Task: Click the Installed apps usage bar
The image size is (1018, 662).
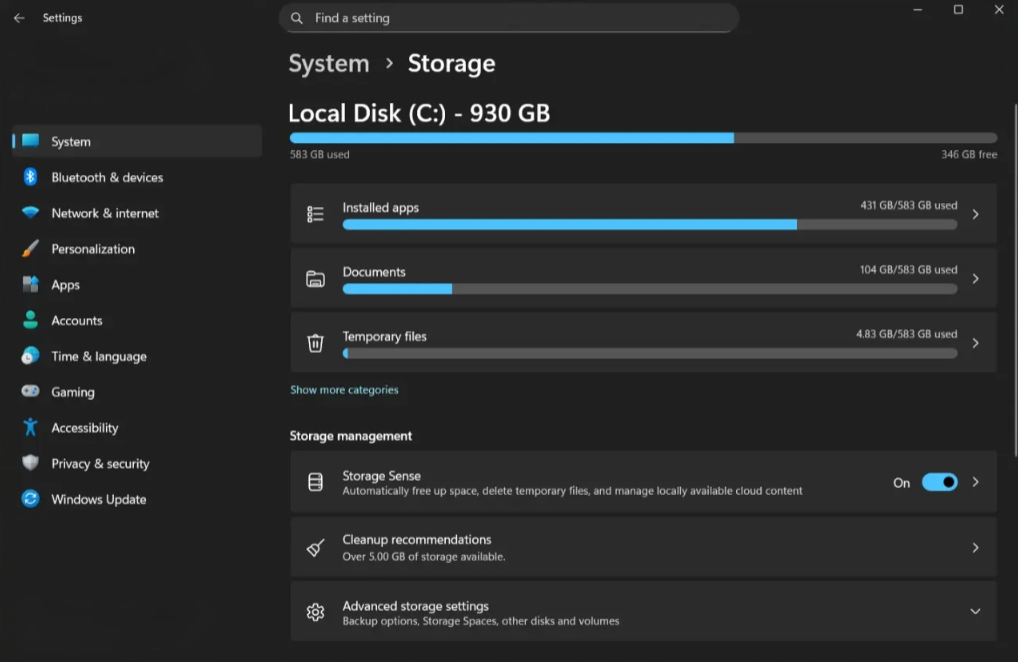Action: 650,225
